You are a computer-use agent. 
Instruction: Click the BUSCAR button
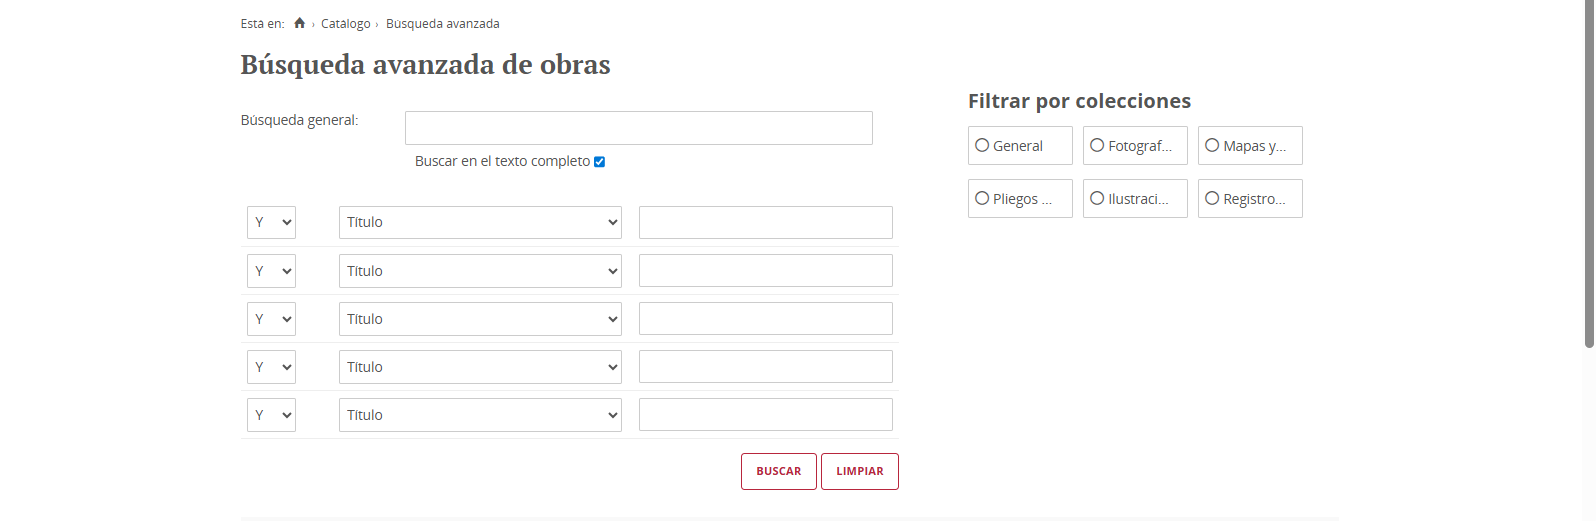point(779,472)
